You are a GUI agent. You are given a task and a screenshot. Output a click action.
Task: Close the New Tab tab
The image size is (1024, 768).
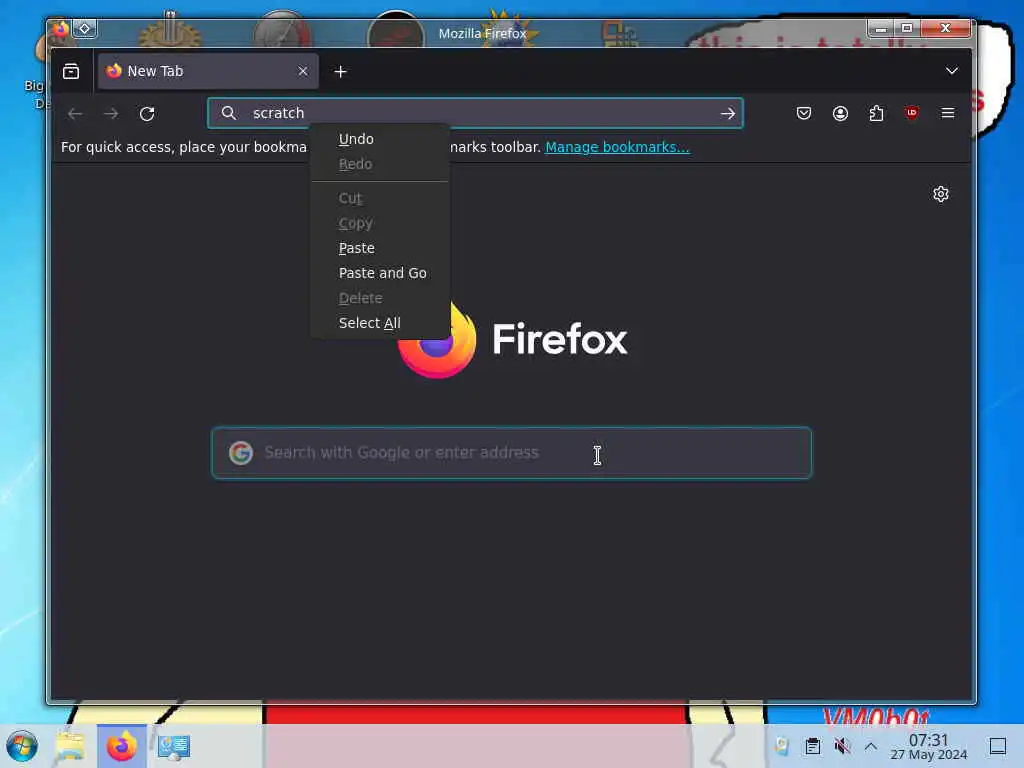[x=302, y=71]
